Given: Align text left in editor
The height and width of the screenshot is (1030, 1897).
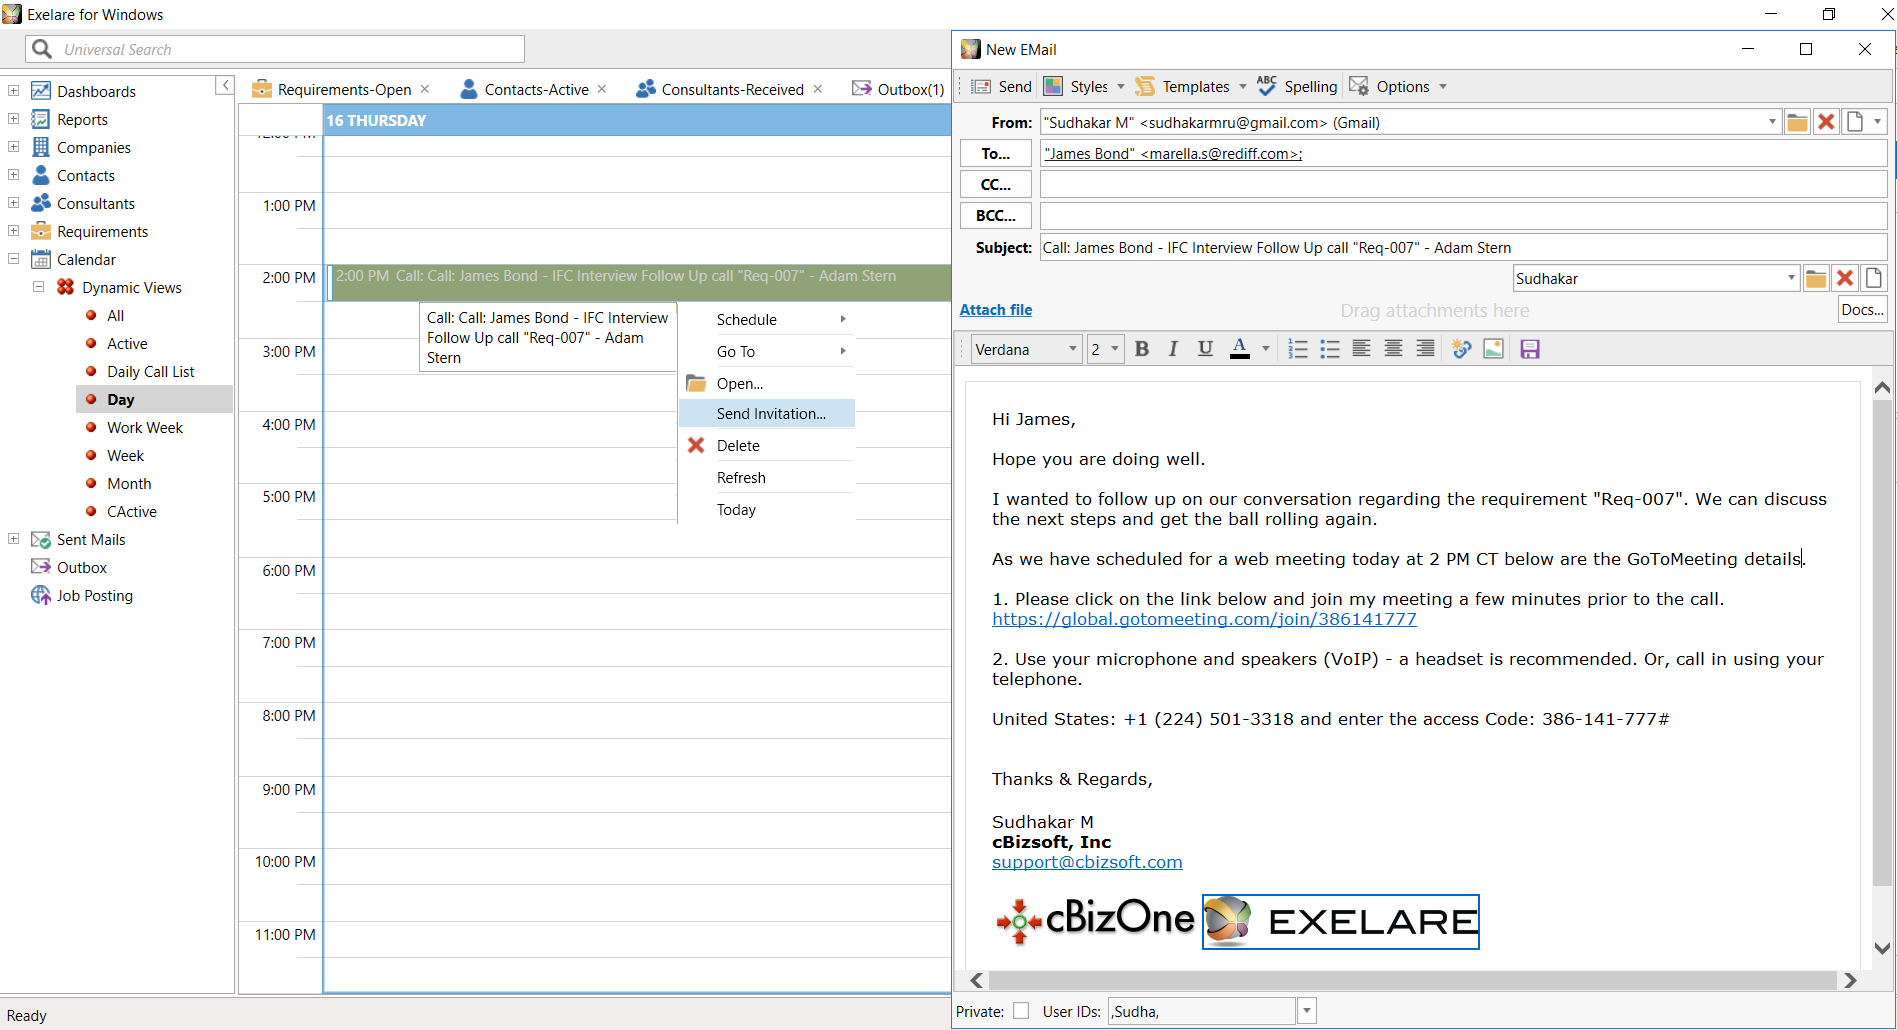Looking at the screenshot, I should click(1361, 349).
